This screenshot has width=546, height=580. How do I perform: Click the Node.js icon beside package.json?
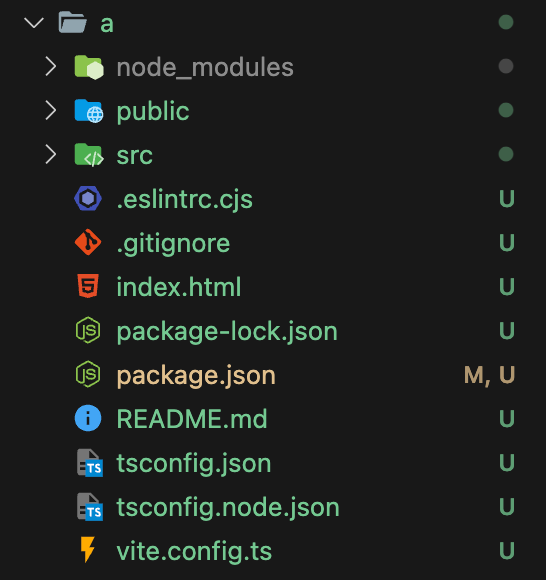pos(88,374)
